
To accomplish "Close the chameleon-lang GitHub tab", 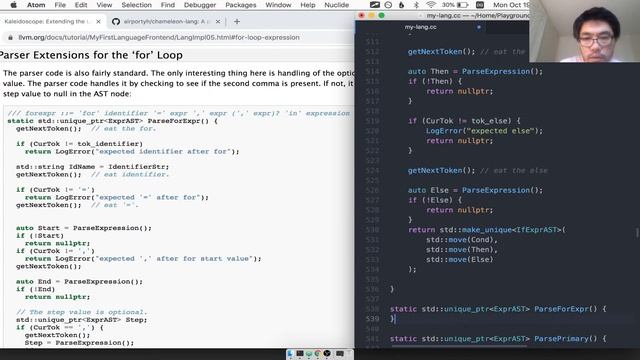I will [218, 21].
